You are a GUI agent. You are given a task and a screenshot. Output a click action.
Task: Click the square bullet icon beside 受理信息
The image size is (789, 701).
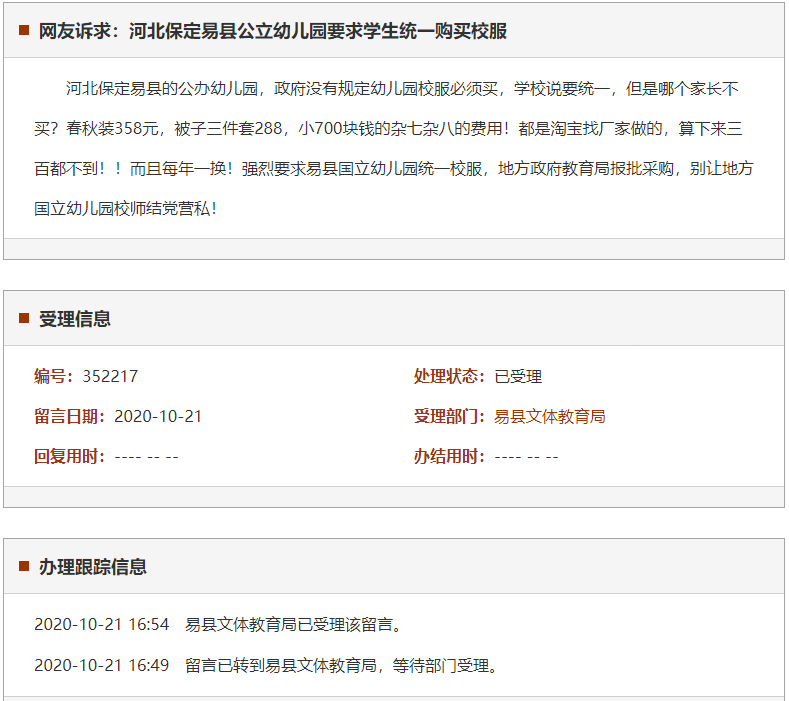tap(24, 319)
